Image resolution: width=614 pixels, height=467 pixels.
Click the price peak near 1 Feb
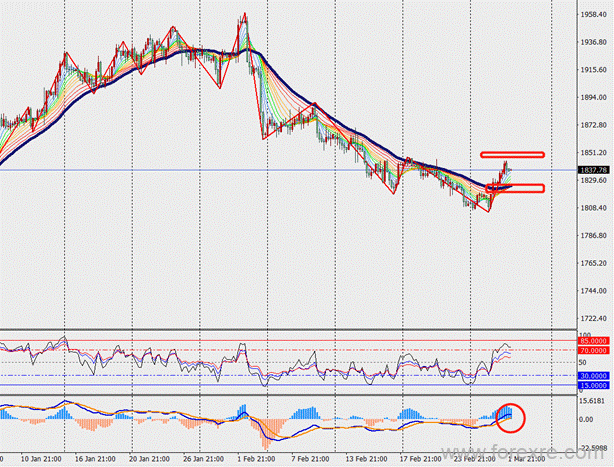pos(245,14)
